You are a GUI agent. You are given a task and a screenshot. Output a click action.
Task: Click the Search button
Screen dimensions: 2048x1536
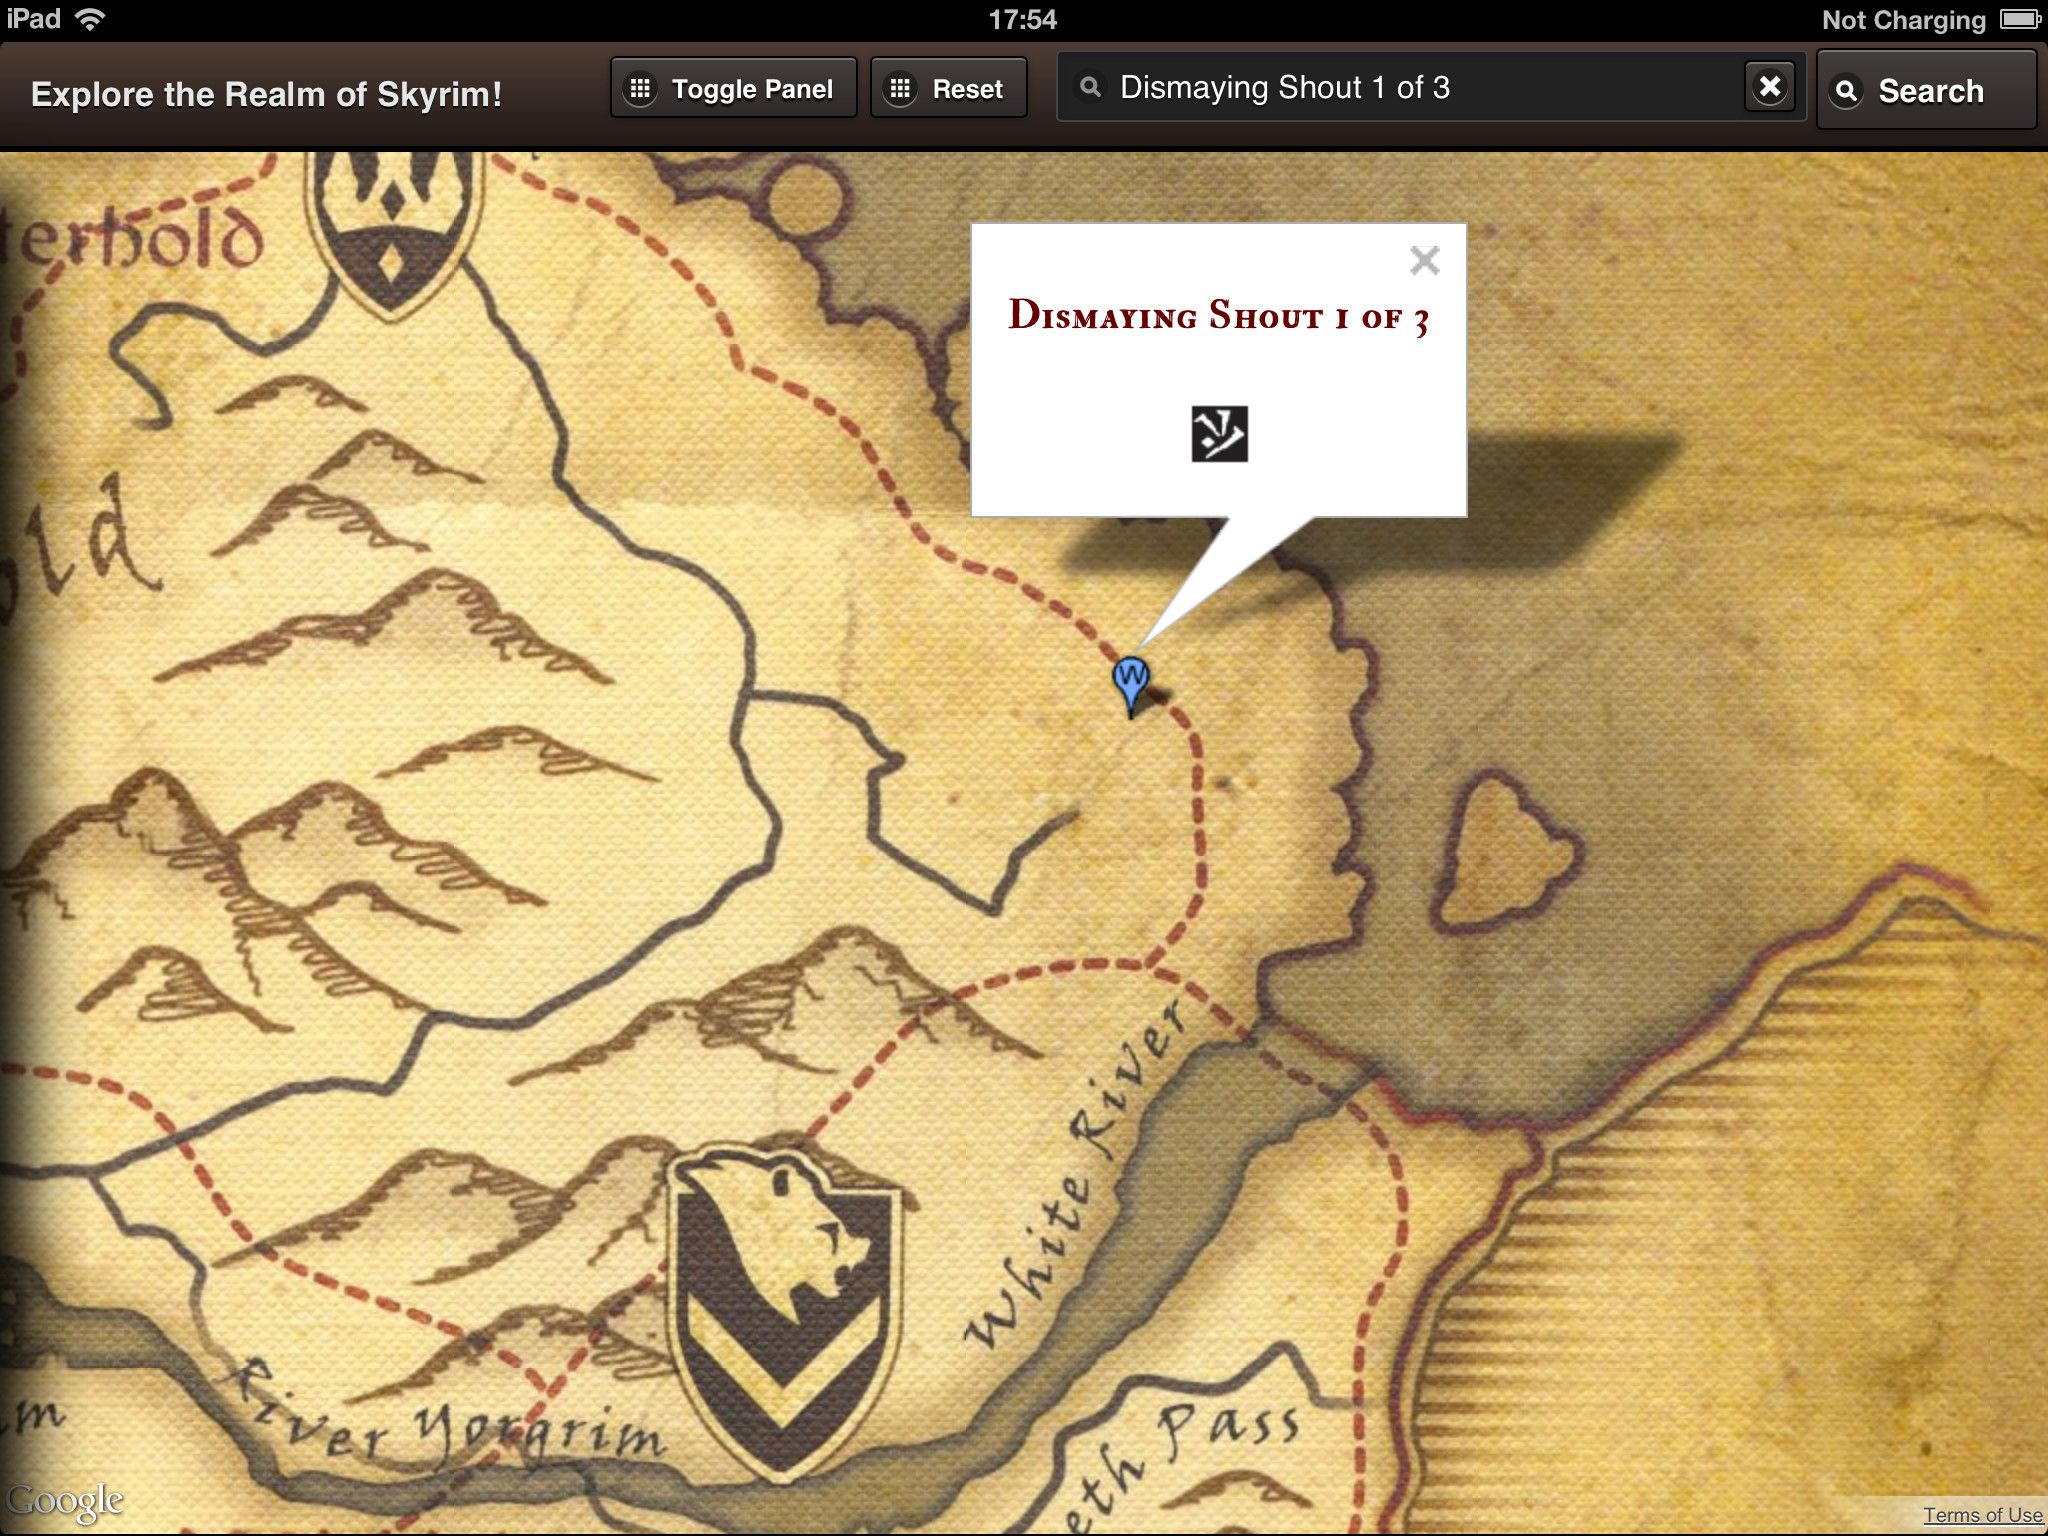coord(1926,90)
